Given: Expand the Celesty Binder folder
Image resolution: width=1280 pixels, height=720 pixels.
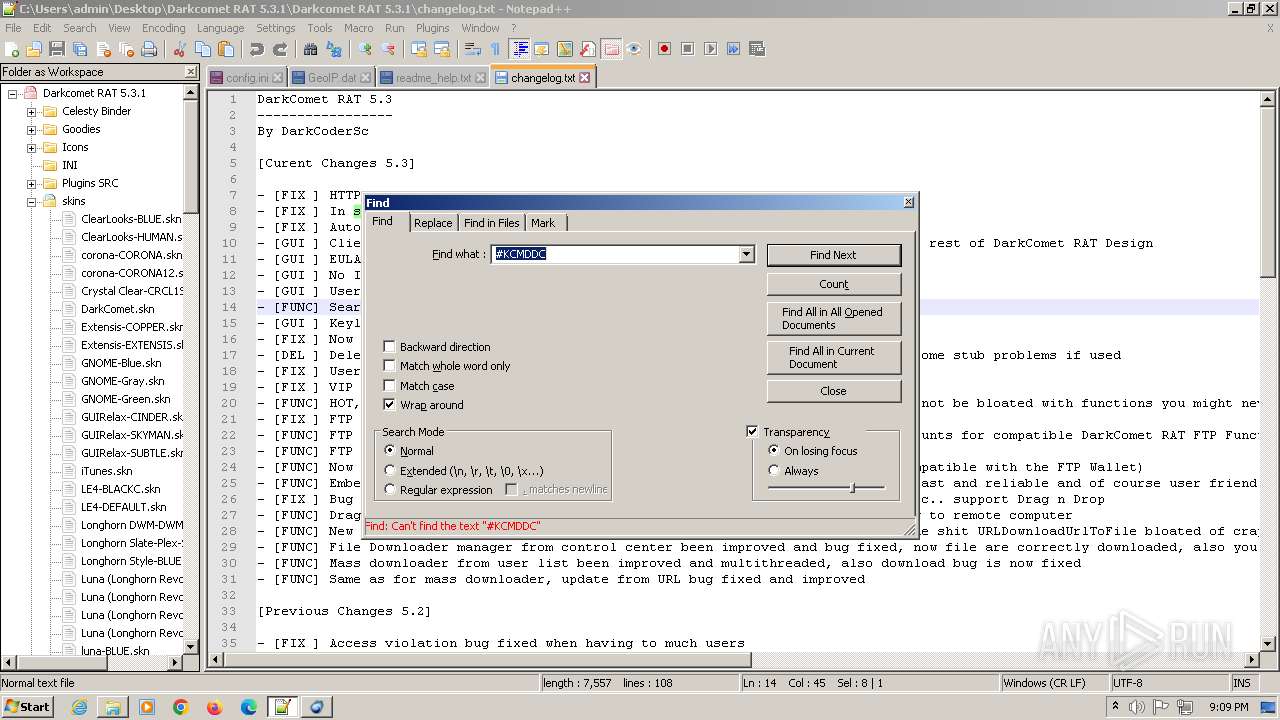Looking at the screenshot, I should point(31,111).
